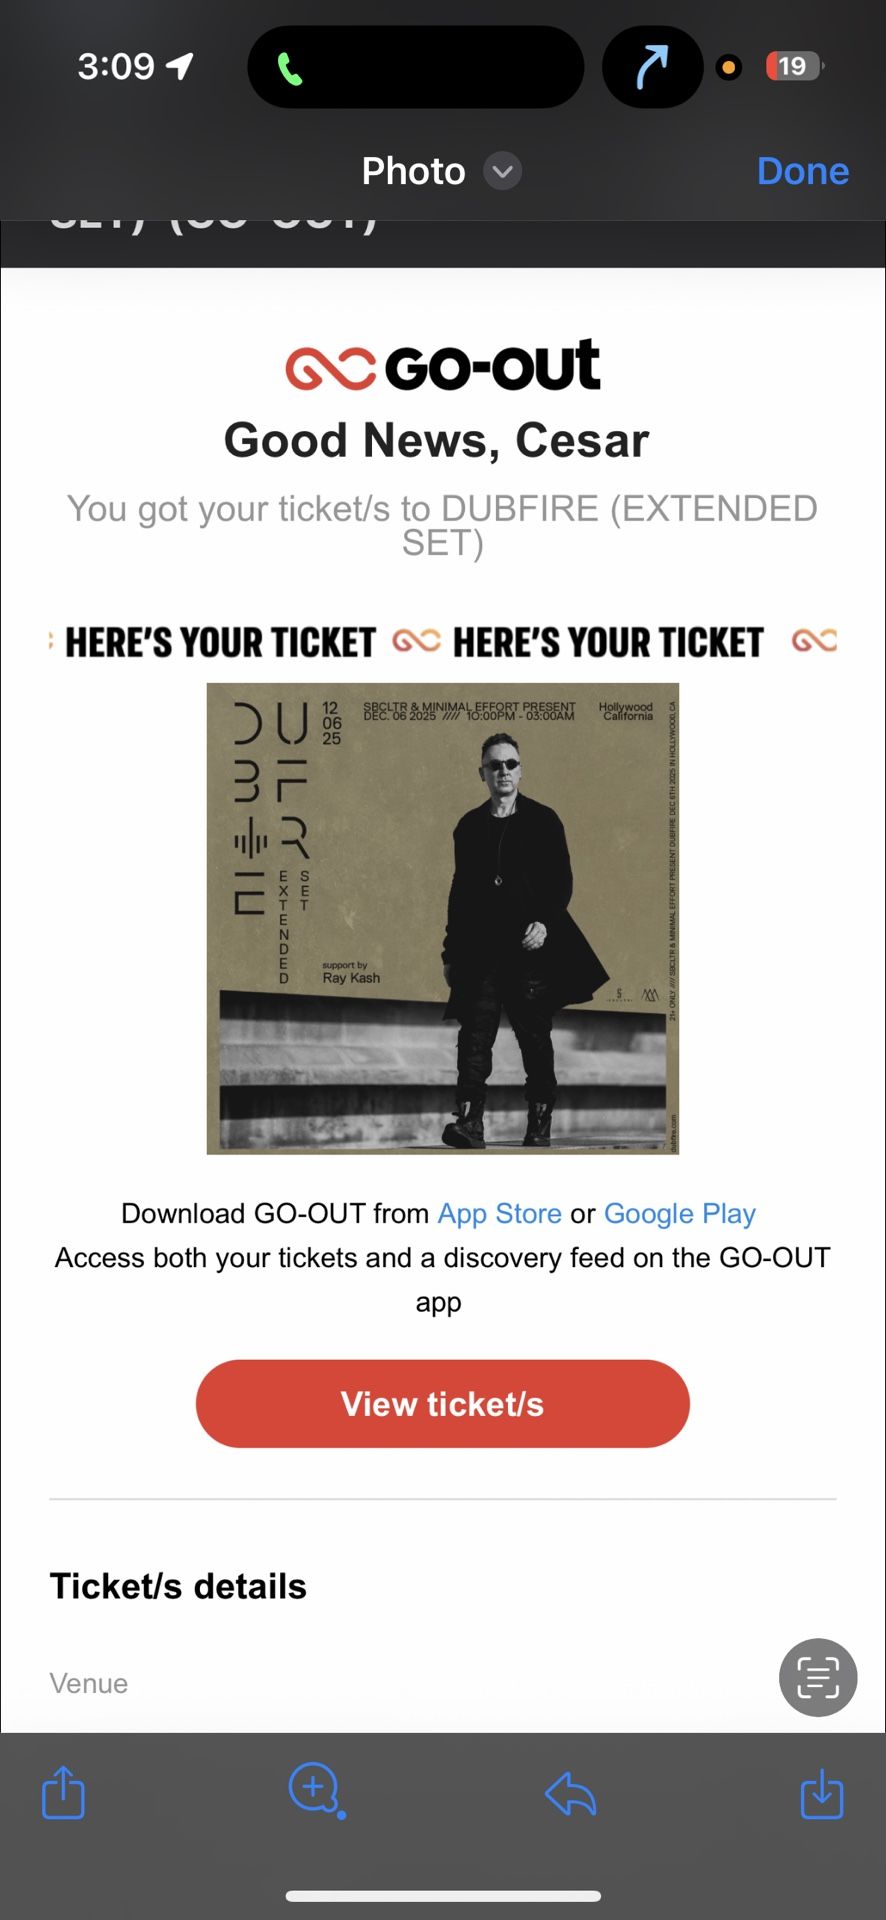886x1920 pixels.
Task: Tap the share icon in bottom toolbar
Action: point(63,1791)
